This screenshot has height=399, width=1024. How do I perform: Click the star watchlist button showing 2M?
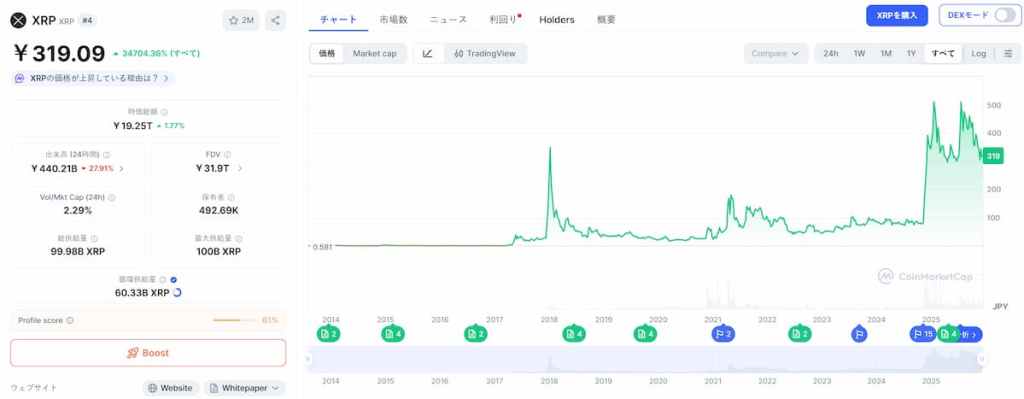click(x=241, y=20)
